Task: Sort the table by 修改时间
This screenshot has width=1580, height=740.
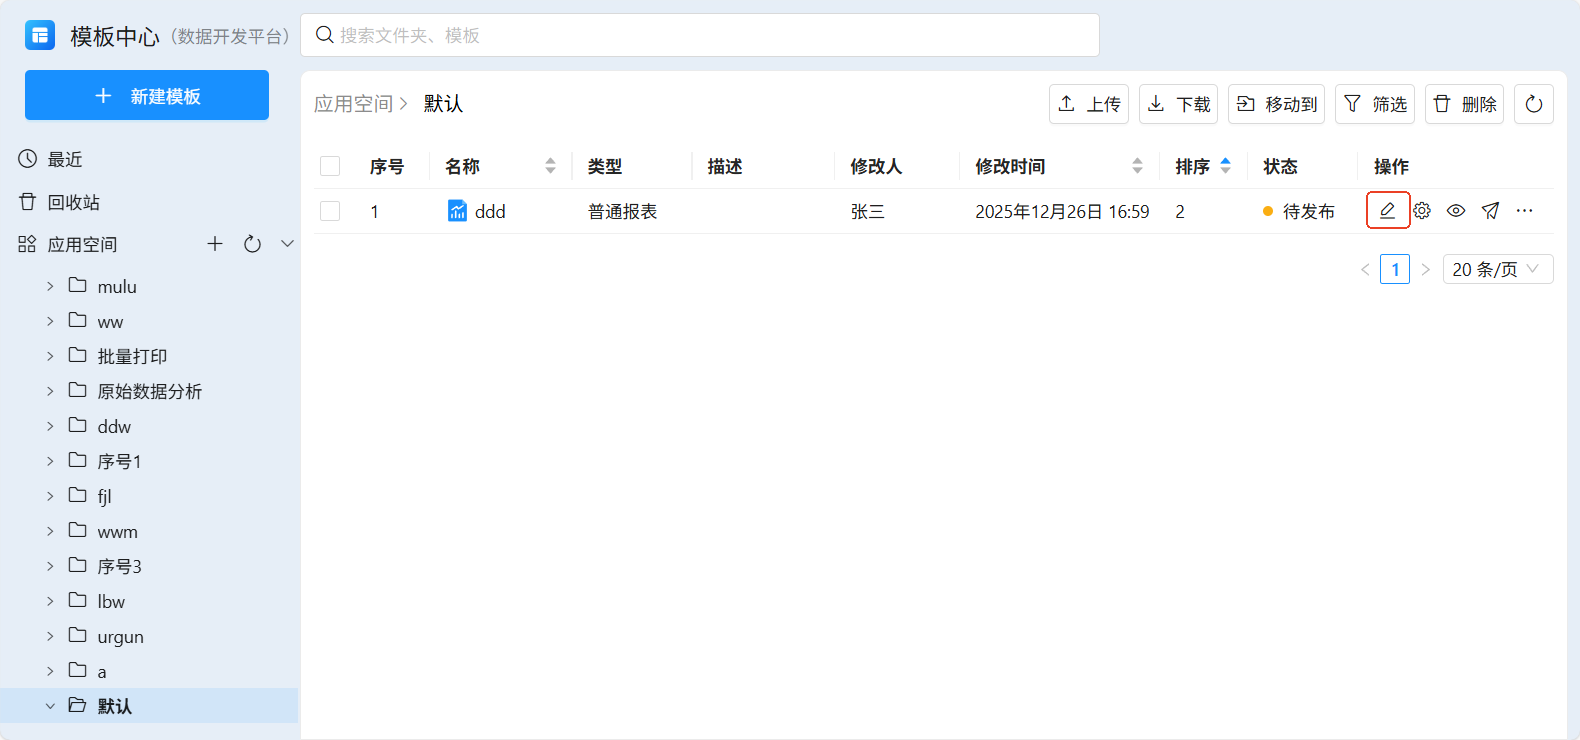Action: (1137, 166)
